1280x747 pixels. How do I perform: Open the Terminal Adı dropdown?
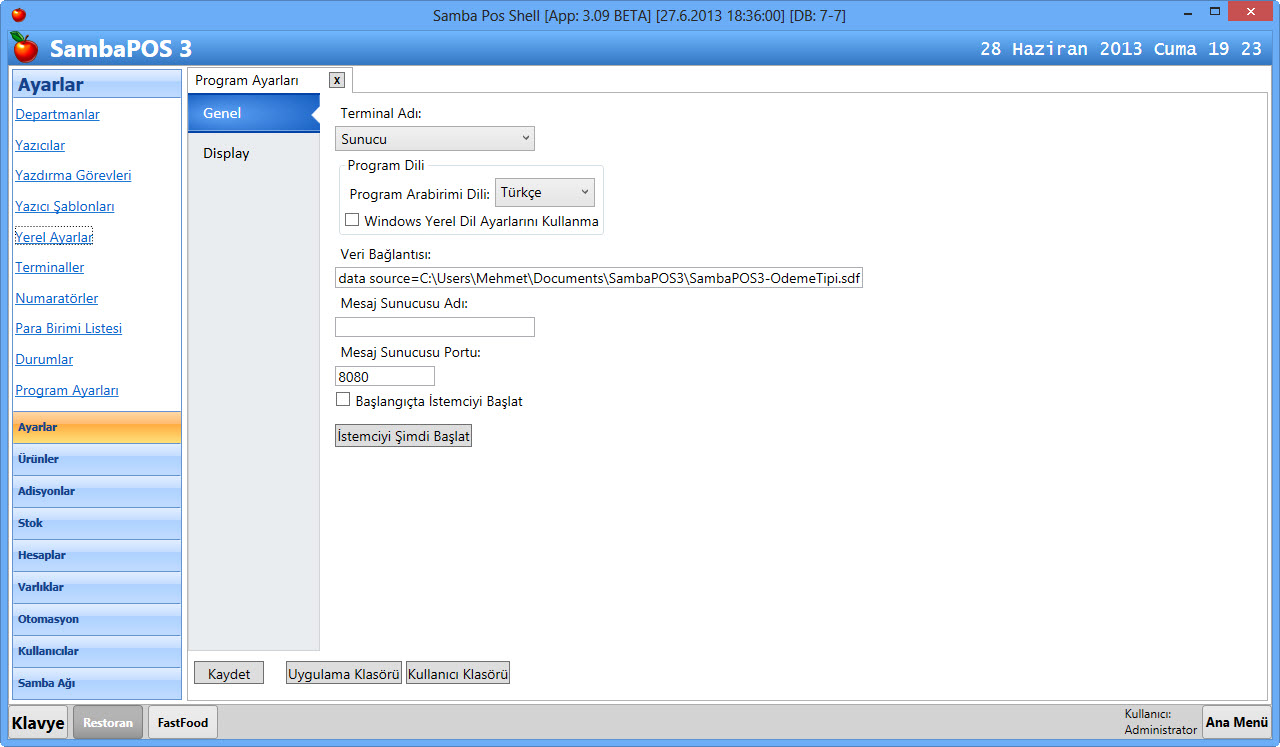[435, 139]
